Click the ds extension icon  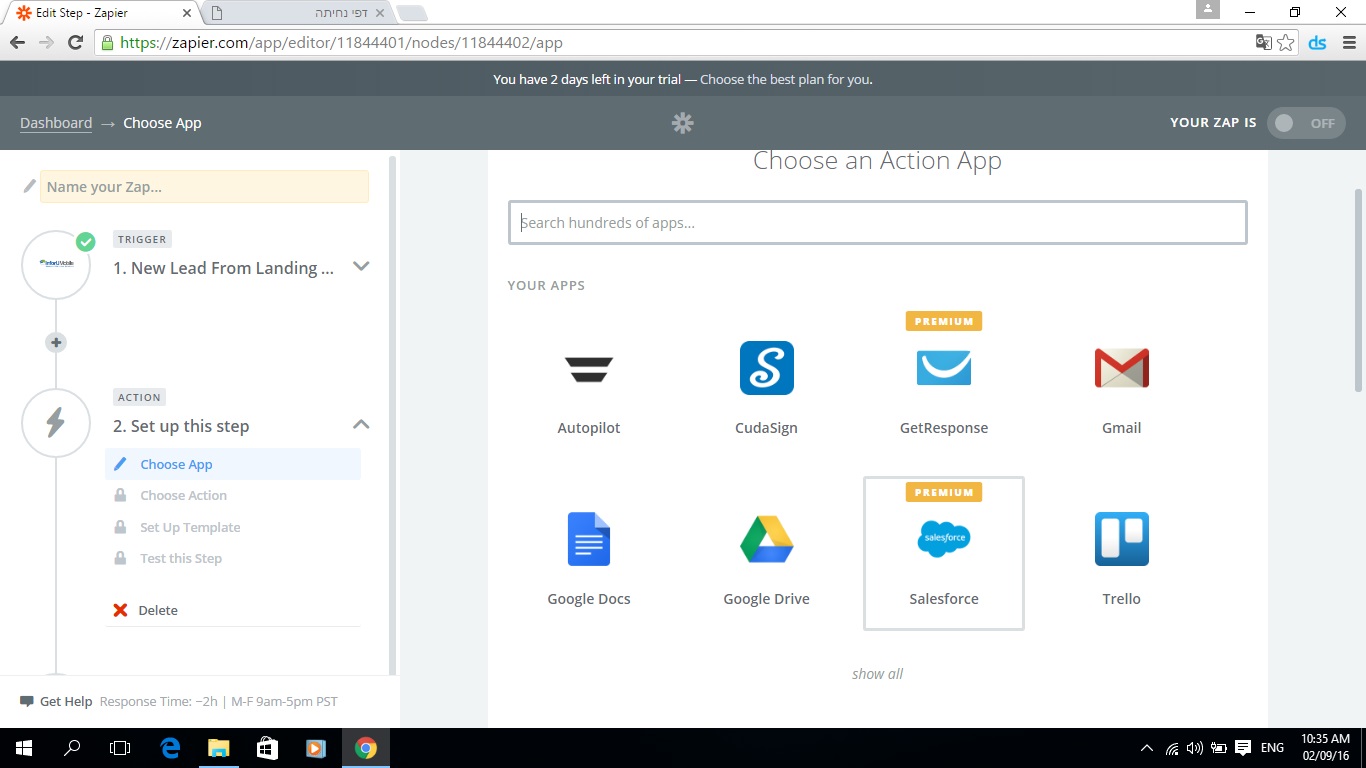[1318, 43]
